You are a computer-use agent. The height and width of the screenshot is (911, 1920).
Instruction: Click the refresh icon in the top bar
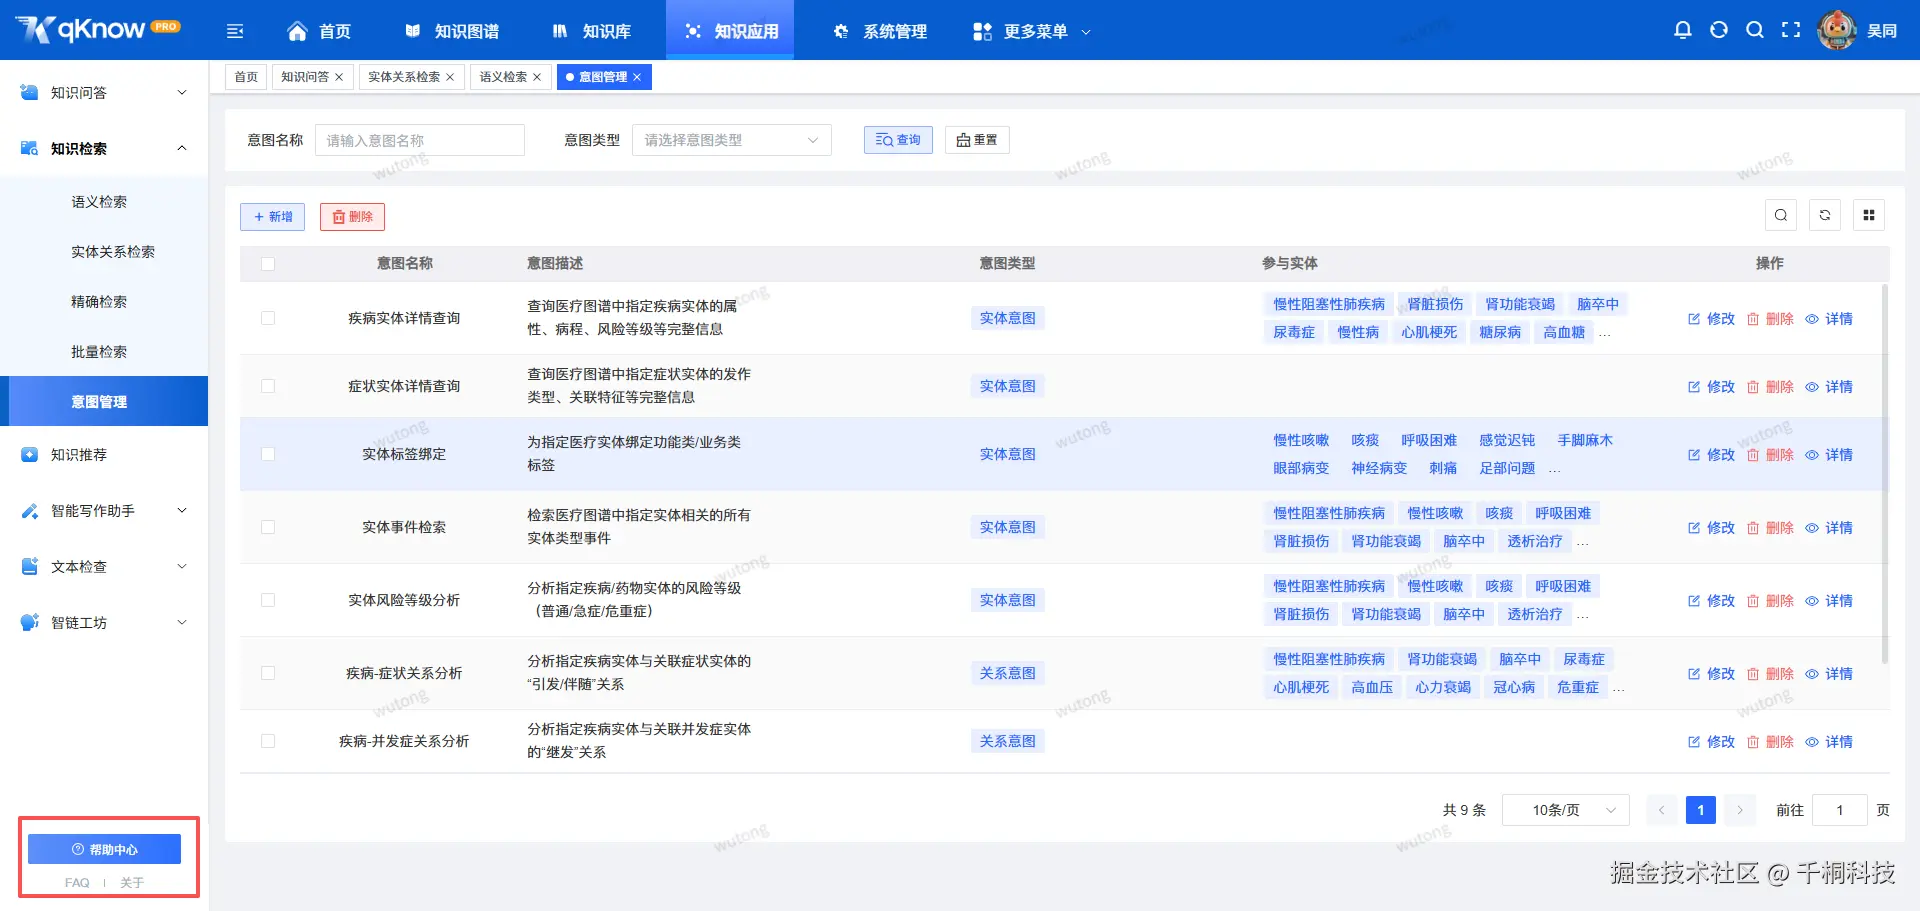pos(1719,30)
